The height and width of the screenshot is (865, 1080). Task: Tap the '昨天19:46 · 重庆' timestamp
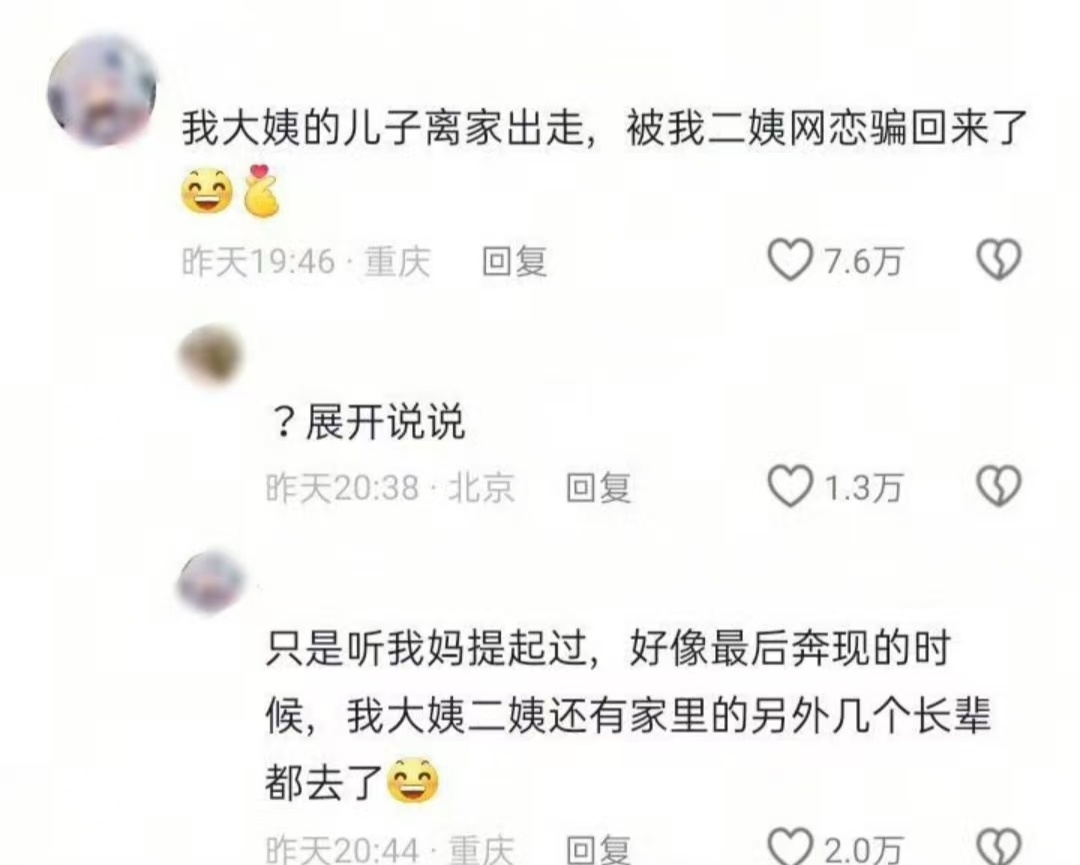coord(306,262)
